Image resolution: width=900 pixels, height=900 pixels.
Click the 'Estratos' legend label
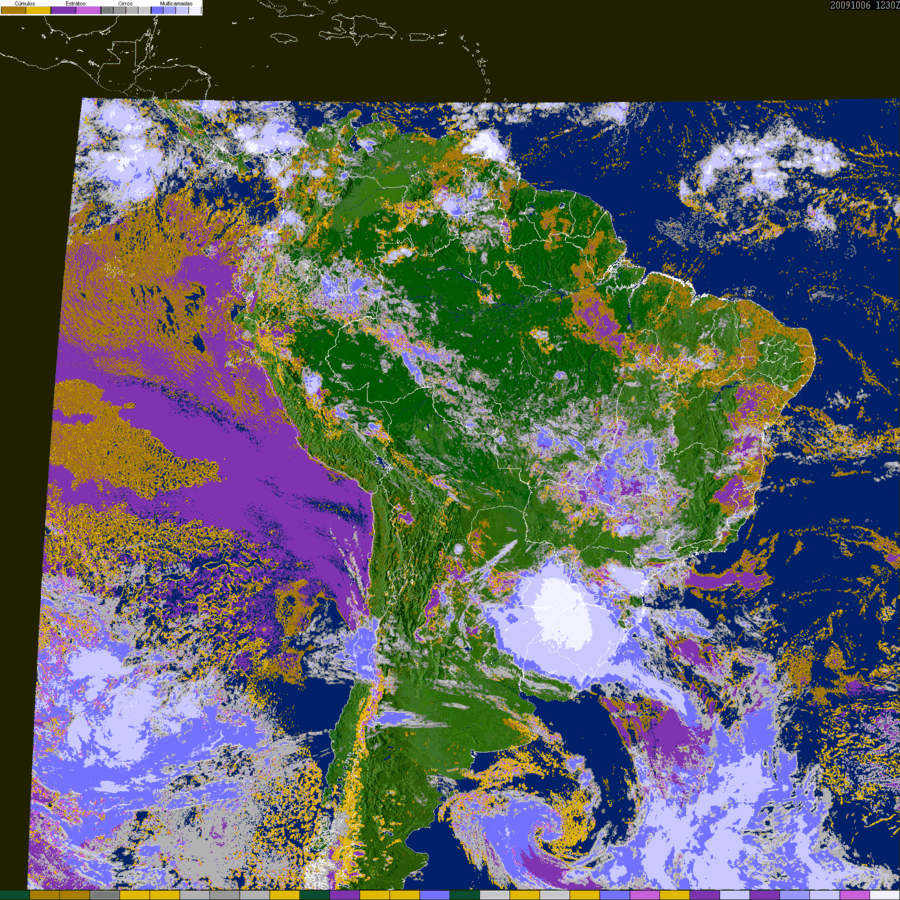[76, 3]
